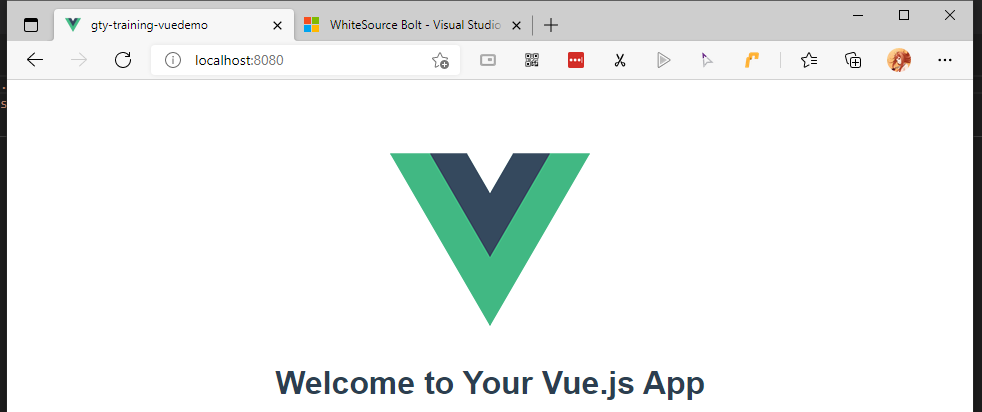
Task: Open picture-in-picture extension icon
Action: tap(487, 60)
